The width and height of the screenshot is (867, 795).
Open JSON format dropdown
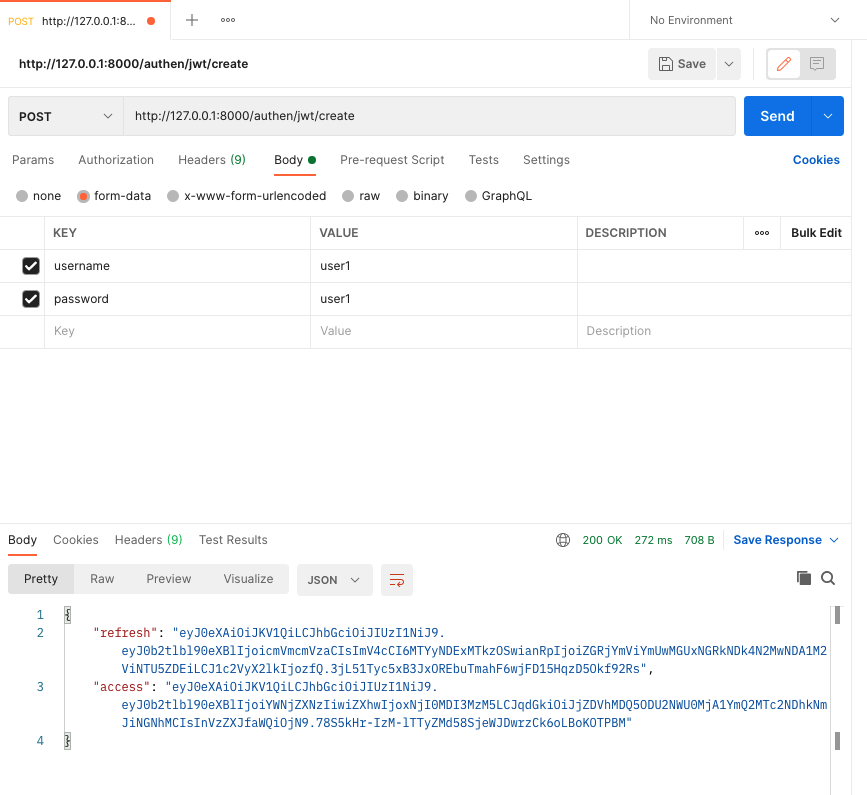click(x=335, y=580)
